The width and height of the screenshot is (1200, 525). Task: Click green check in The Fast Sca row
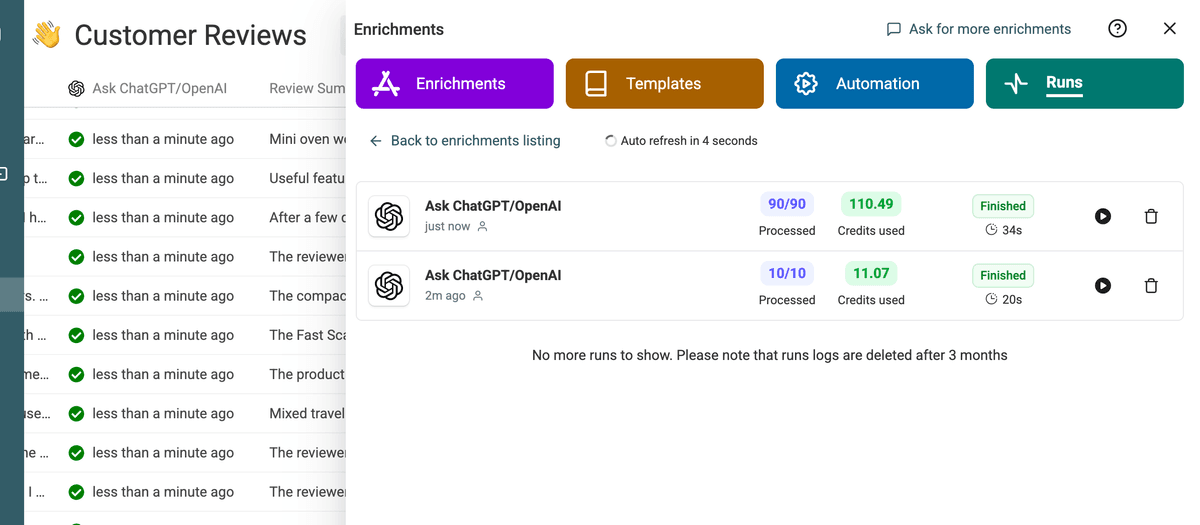pos(76,335)
